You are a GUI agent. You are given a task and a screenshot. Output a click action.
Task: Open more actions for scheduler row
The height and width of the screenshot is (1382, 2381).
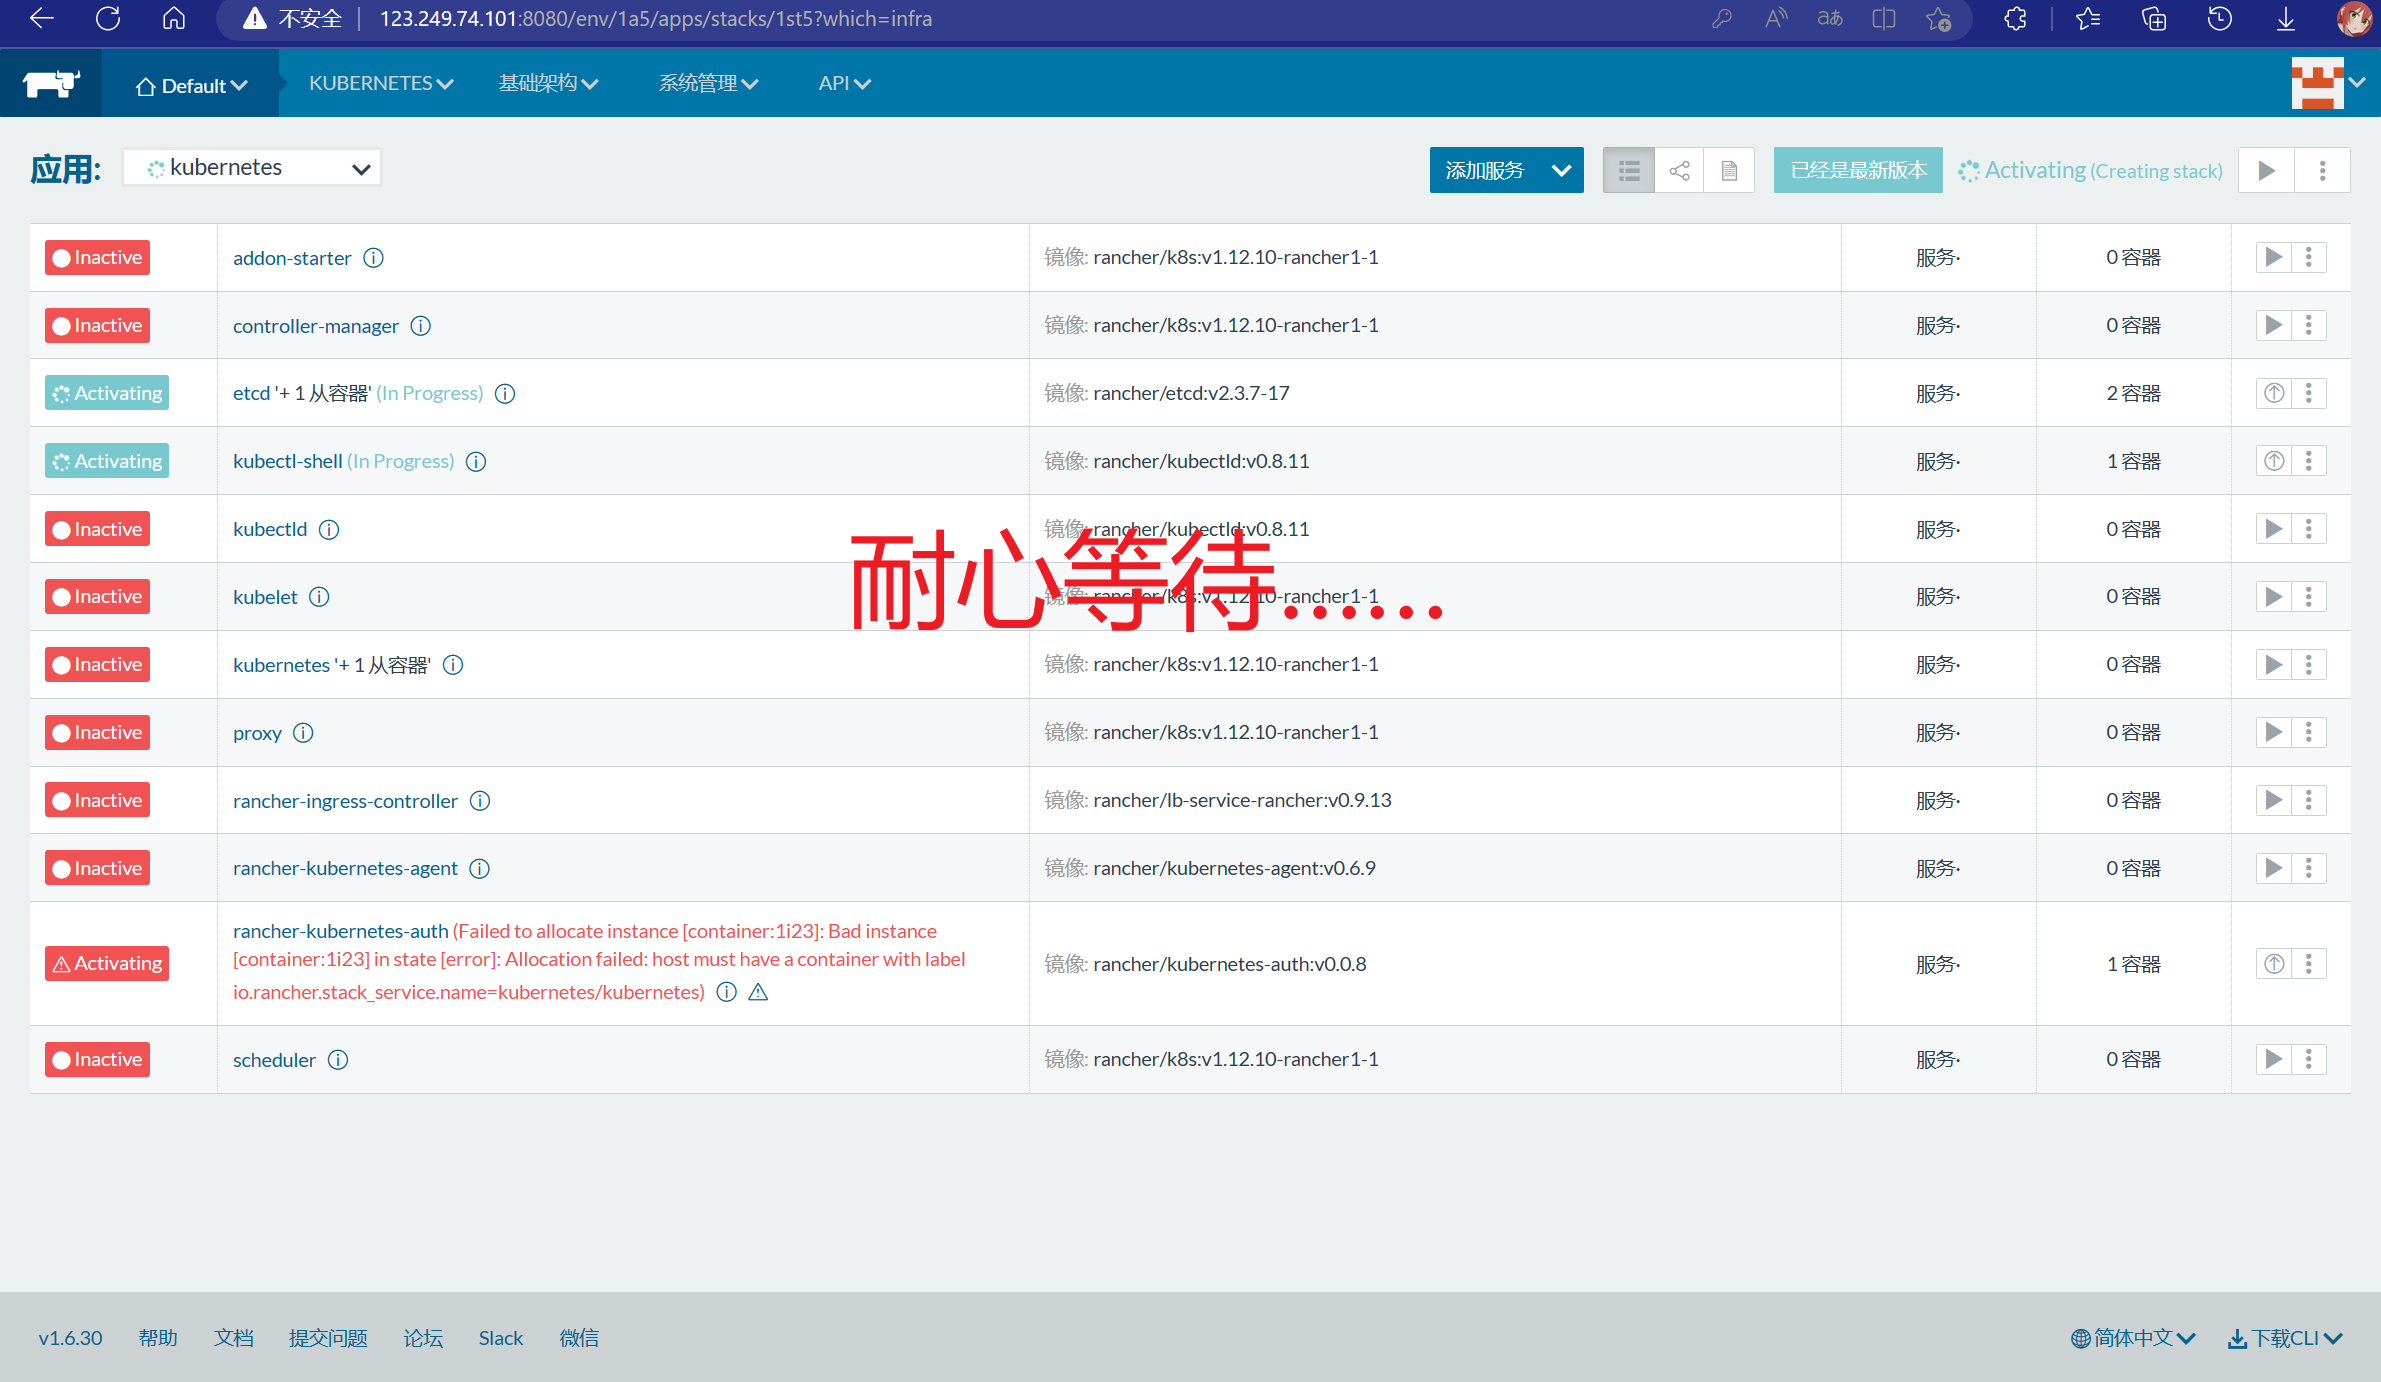coord(2309,1059)
